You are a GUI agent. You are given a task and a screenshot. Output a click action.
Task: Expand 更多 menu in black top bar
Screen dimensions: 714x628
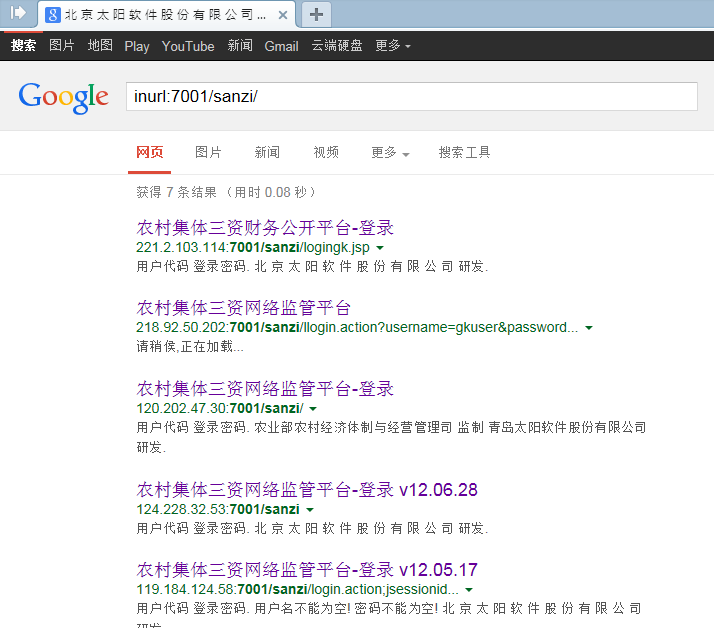(393, 46)
